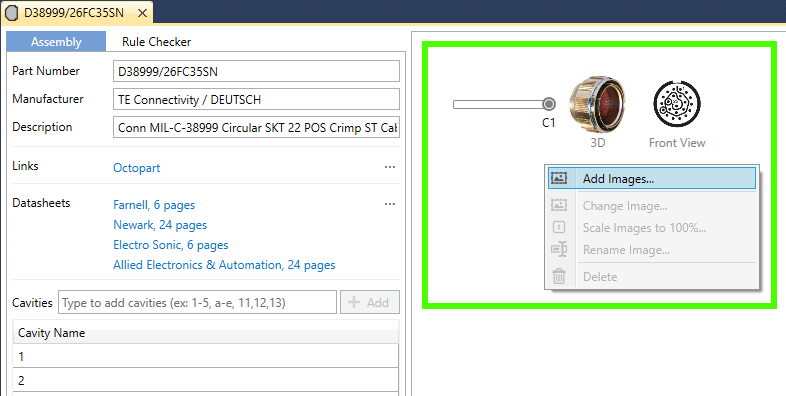This screenshot has height=396, width=786.
Task: Click the Add cavities button
Action: pyautogui.click(x=370, y=302)
